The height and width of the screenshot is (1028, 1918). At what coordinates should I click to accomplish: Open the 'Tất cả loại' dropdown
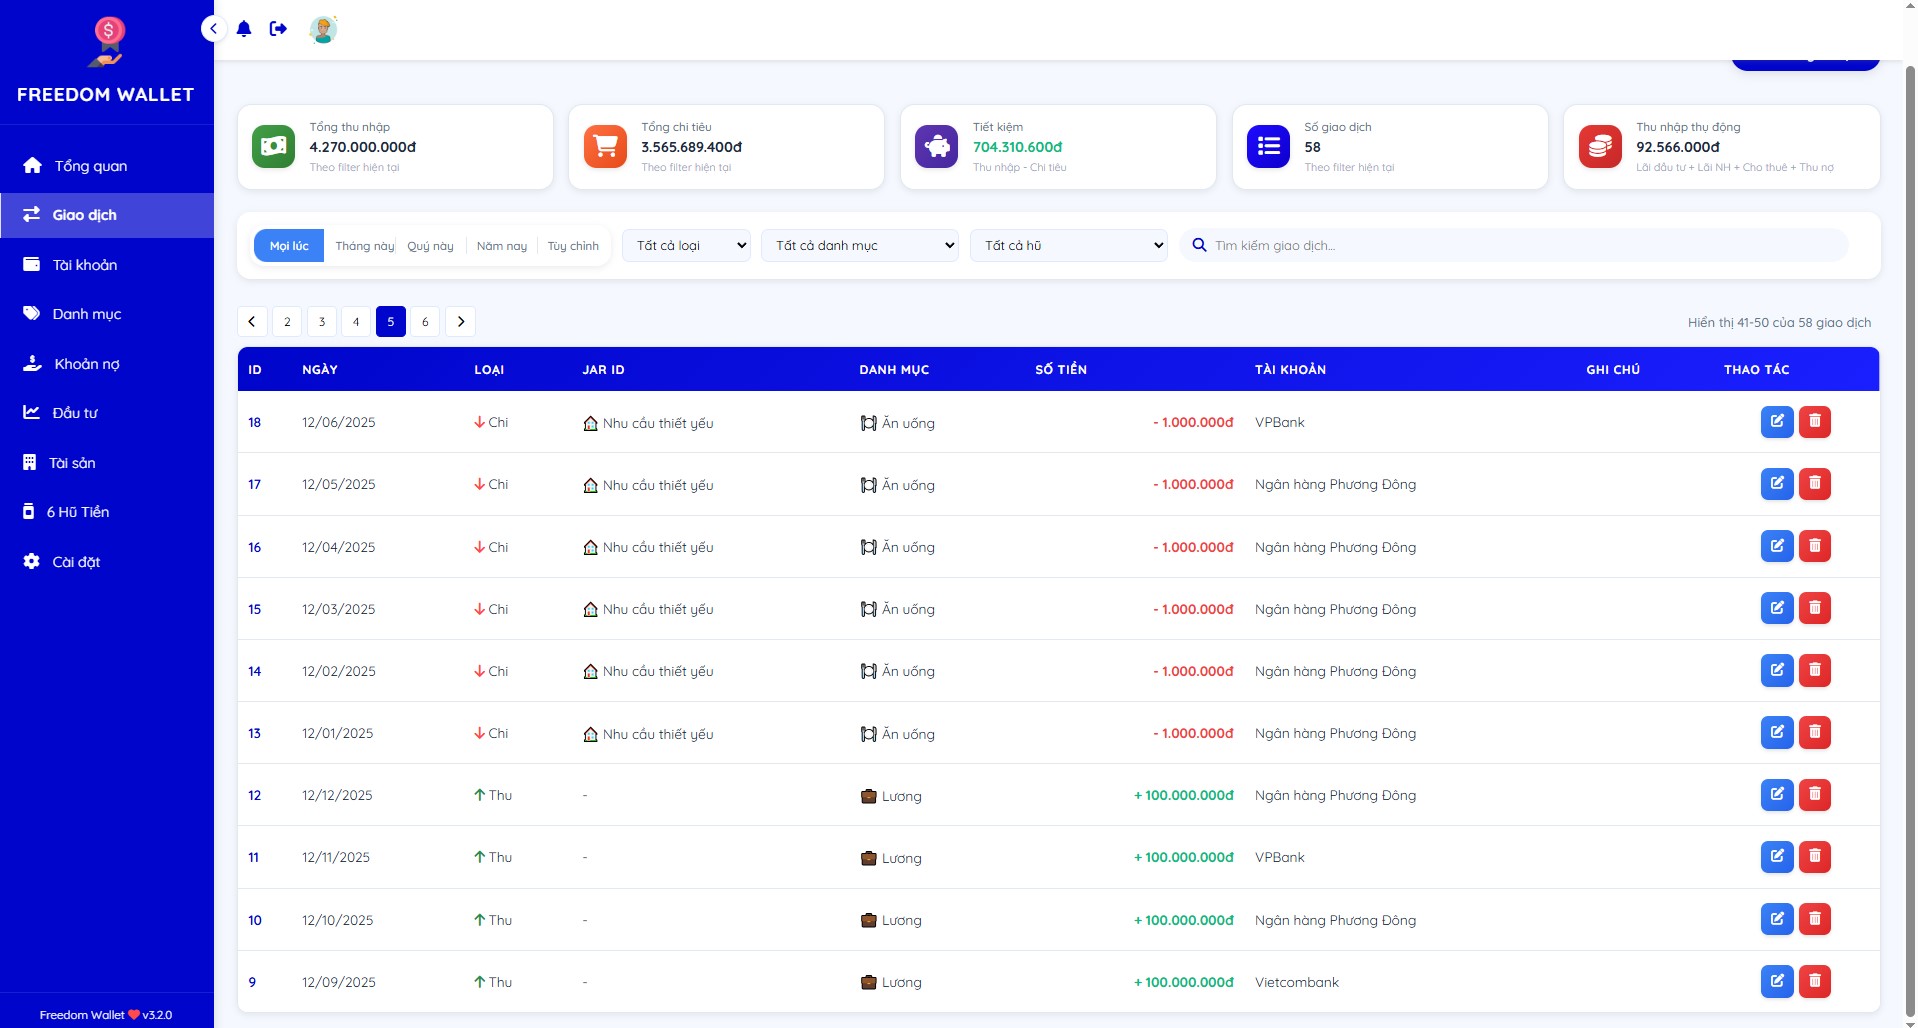tap(686, 246)
